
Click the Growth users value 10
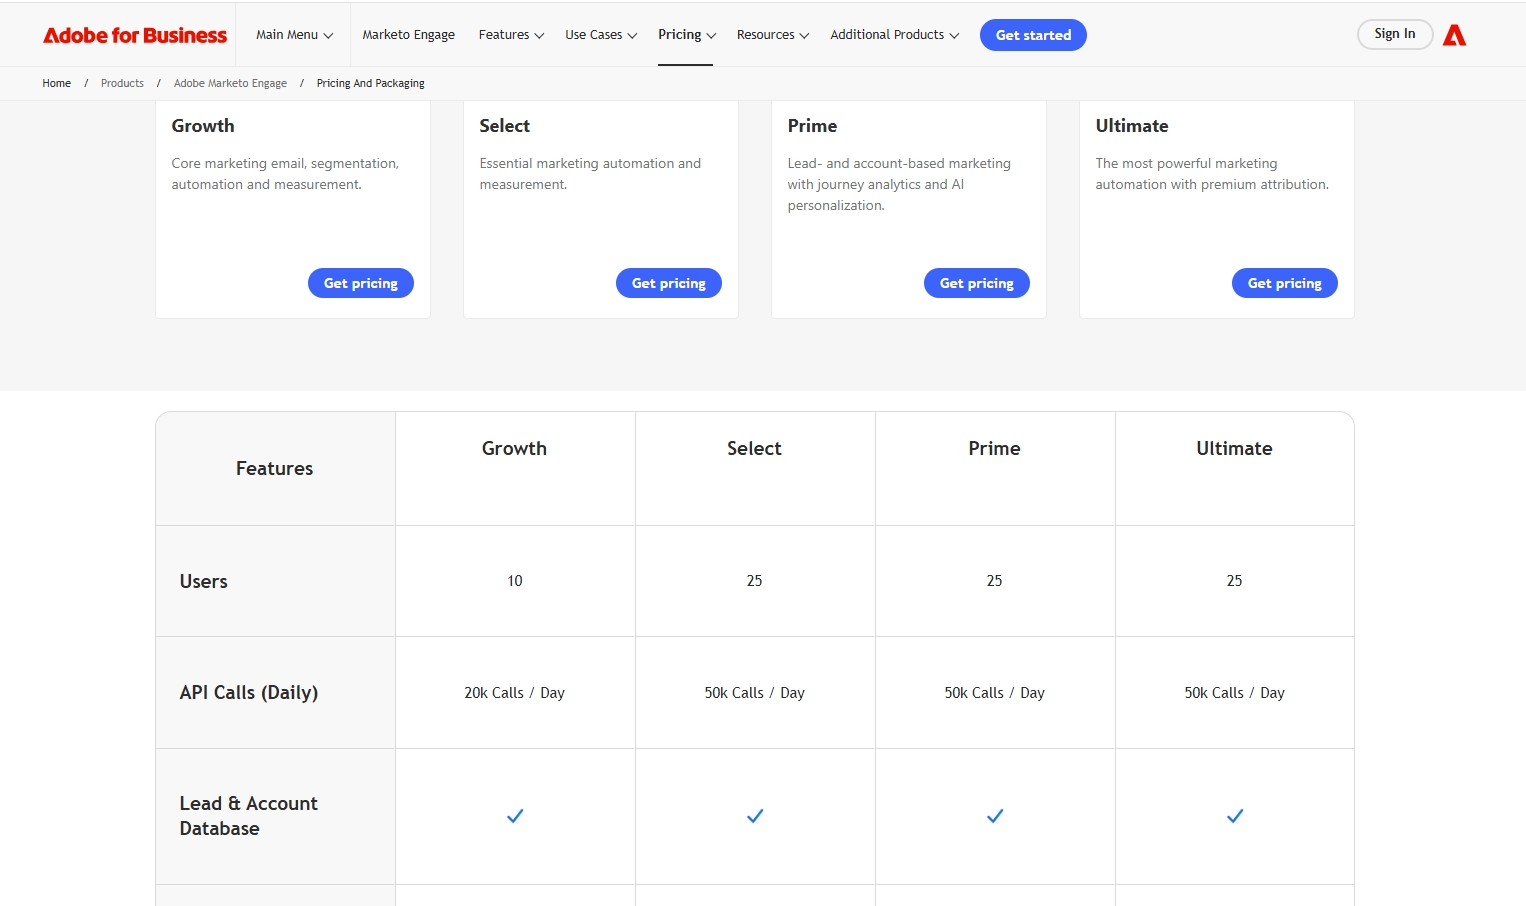pyautogui.click(x=515, y=581)
